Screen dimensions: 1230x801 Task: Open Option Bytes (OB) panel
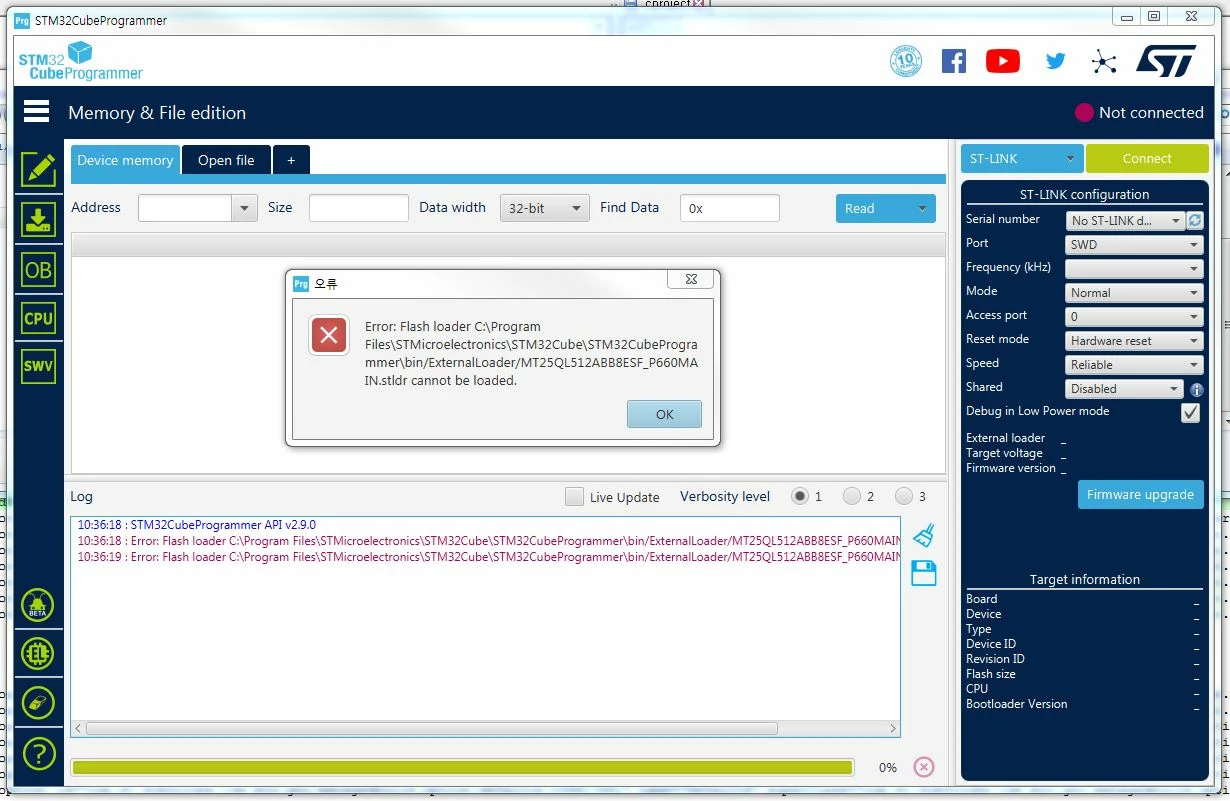(x=38, y=270)
